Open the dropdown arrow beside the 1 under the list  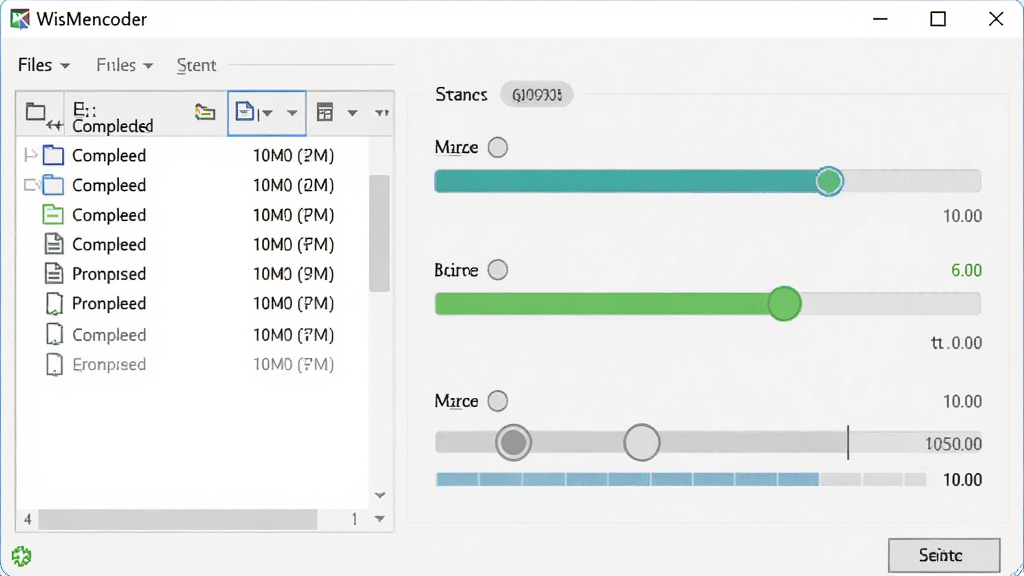tap(379, 519)
